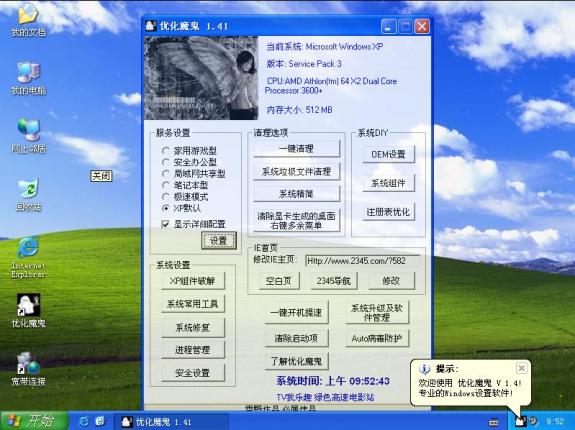The image size is (575, 430).
Task: Click the 一键清理 button
Action: [x=296, y=148]
